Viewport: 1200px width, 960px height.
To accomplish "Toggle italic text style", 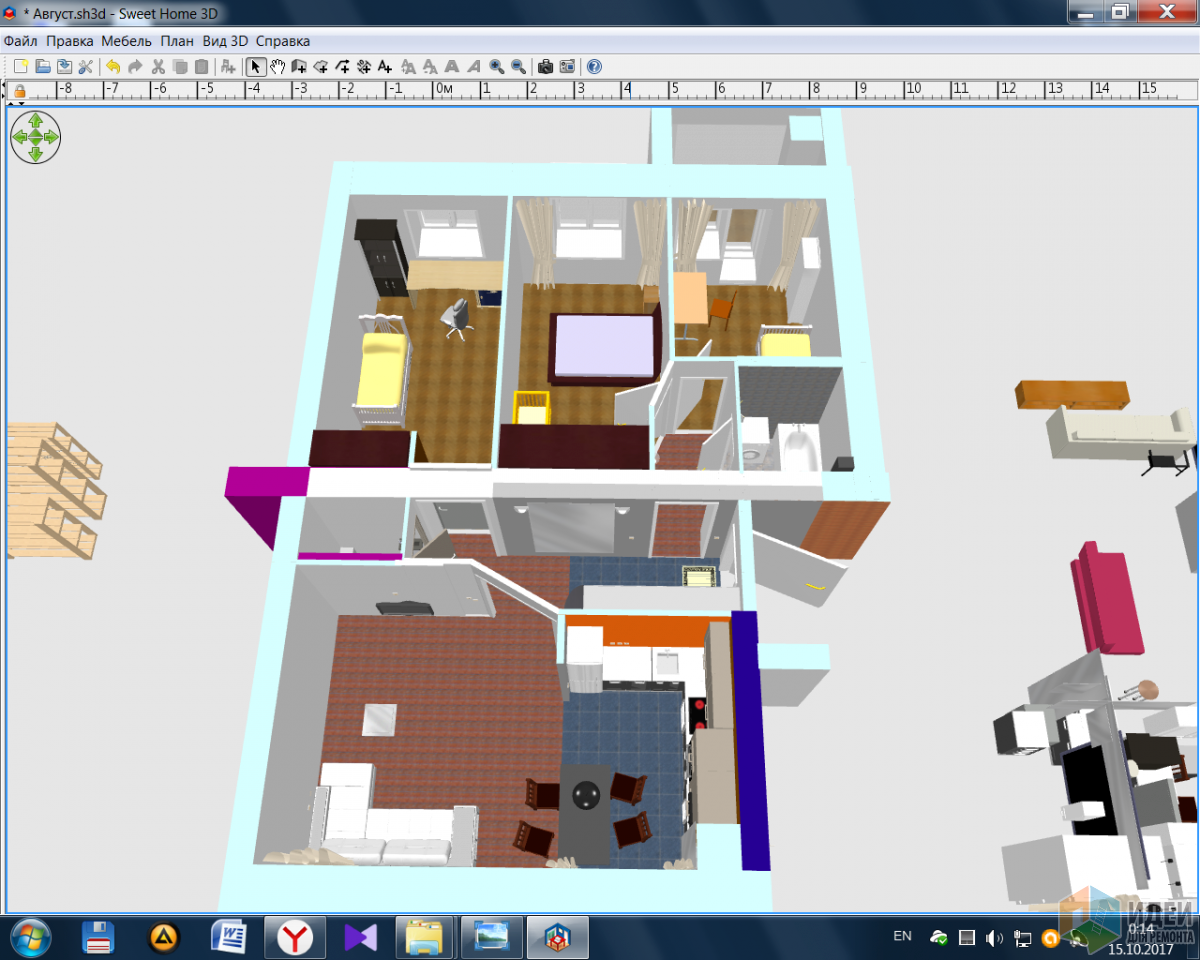I will (473, 67).
